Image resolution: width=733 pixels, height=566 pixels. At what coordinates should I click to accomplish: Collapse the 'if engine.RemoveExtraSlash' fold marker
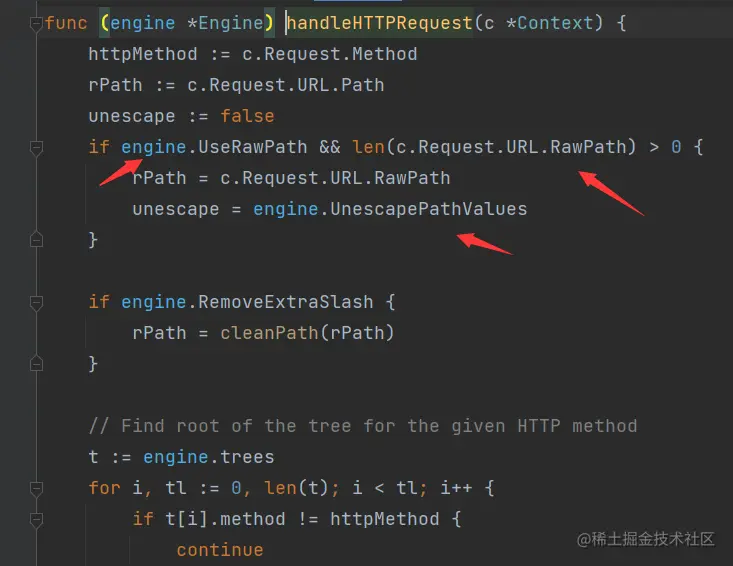(36, 302)
